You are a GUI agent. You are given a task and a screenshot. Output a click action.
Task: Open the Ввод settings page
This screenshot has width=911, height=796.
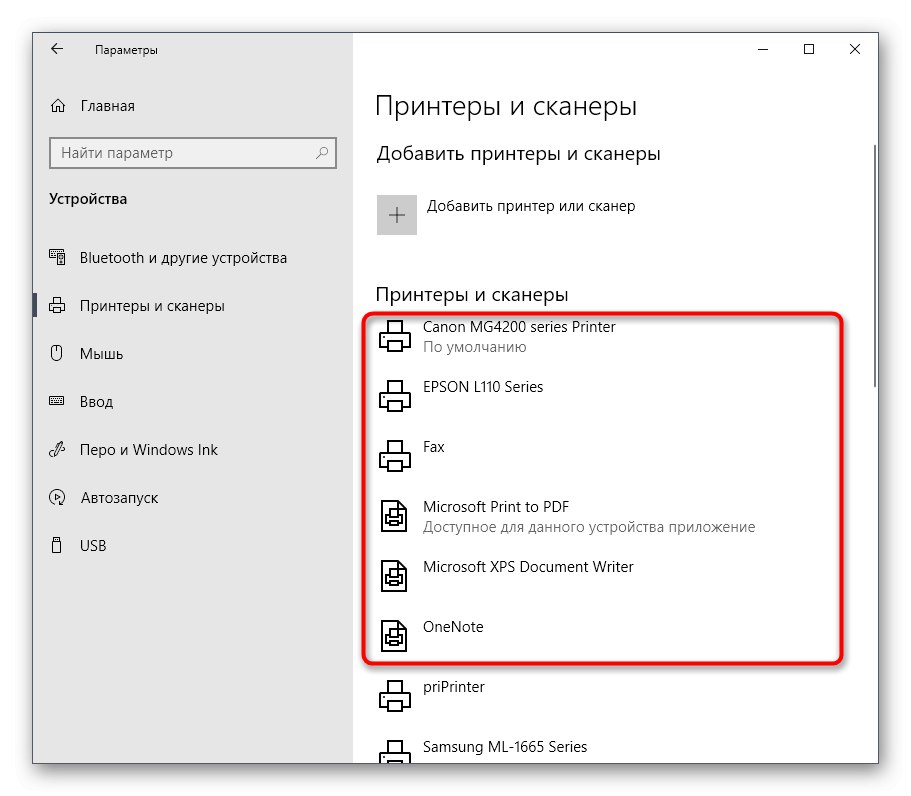pyautogui.click(x=96, y=401)
